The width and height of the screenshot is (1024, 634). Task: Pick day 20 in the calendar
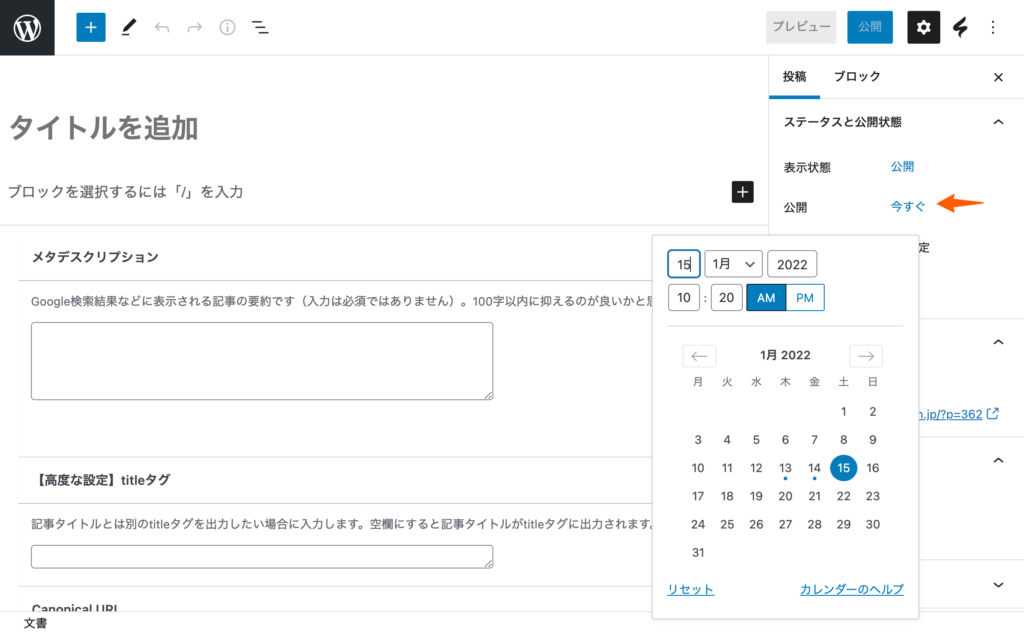785,496
